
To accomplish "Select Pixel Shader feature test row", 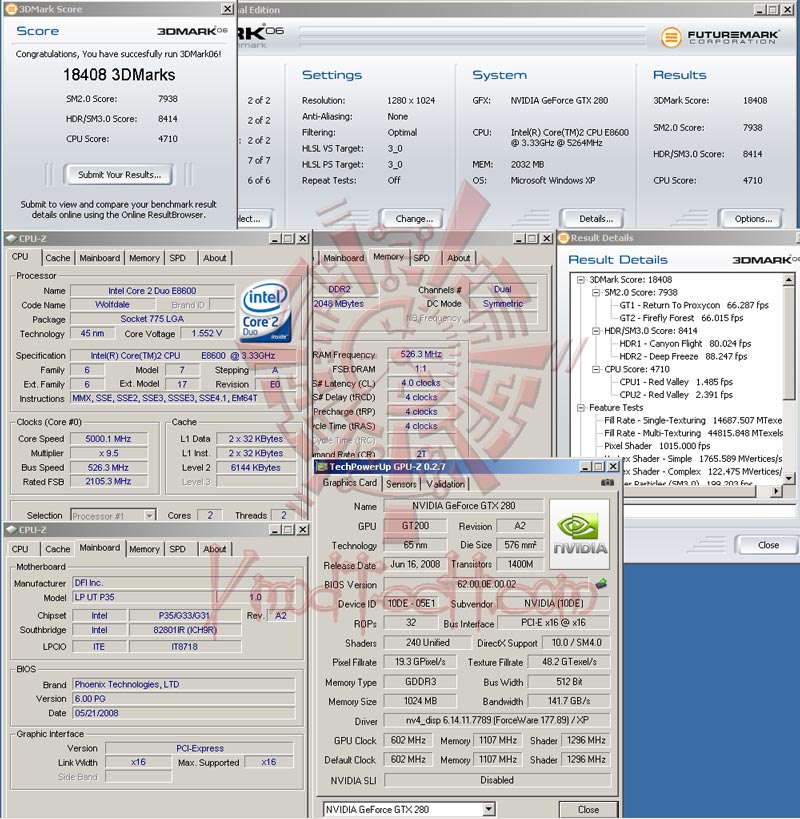I will click(657, 446).
